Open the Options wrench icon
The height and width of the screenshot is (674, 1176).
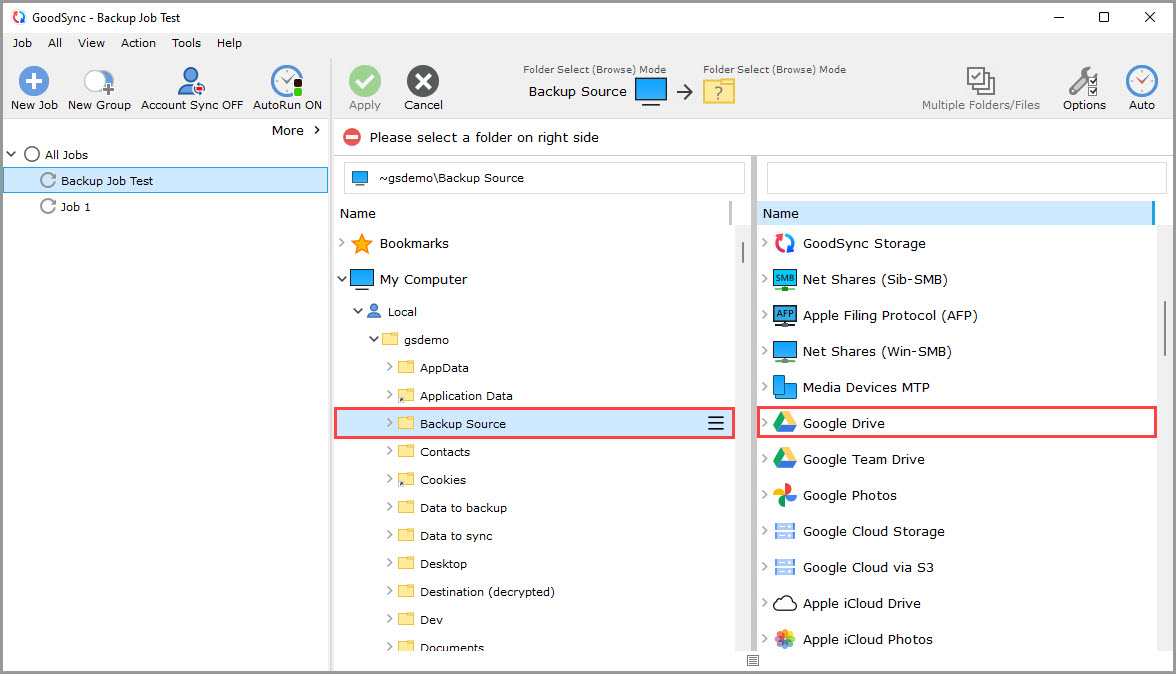(1084, 81)
